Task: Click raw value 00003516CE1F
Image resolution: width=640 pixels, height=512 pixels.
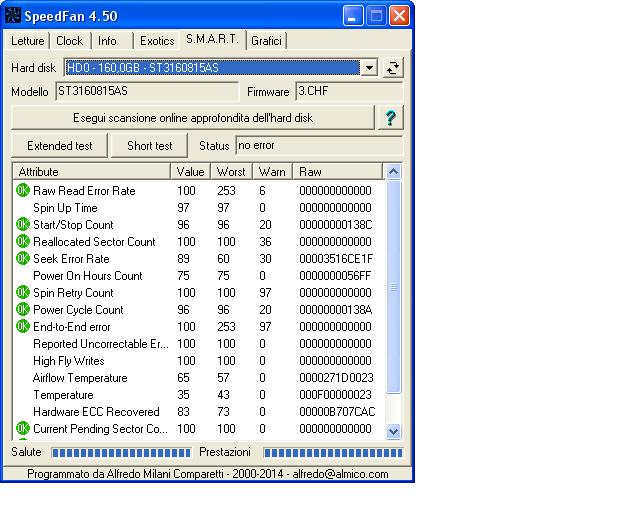Action: click(336, 258)
